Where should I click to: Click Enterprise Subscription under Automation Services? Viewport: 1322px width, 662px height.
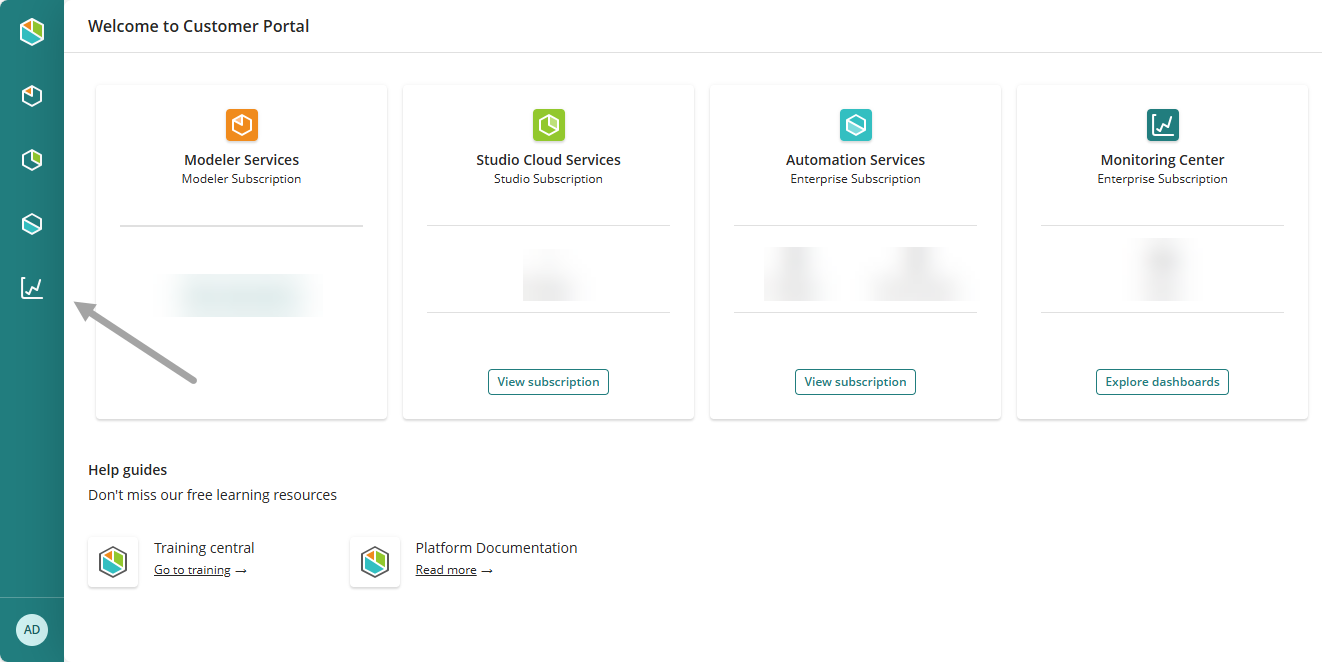(x=856, y=179)
